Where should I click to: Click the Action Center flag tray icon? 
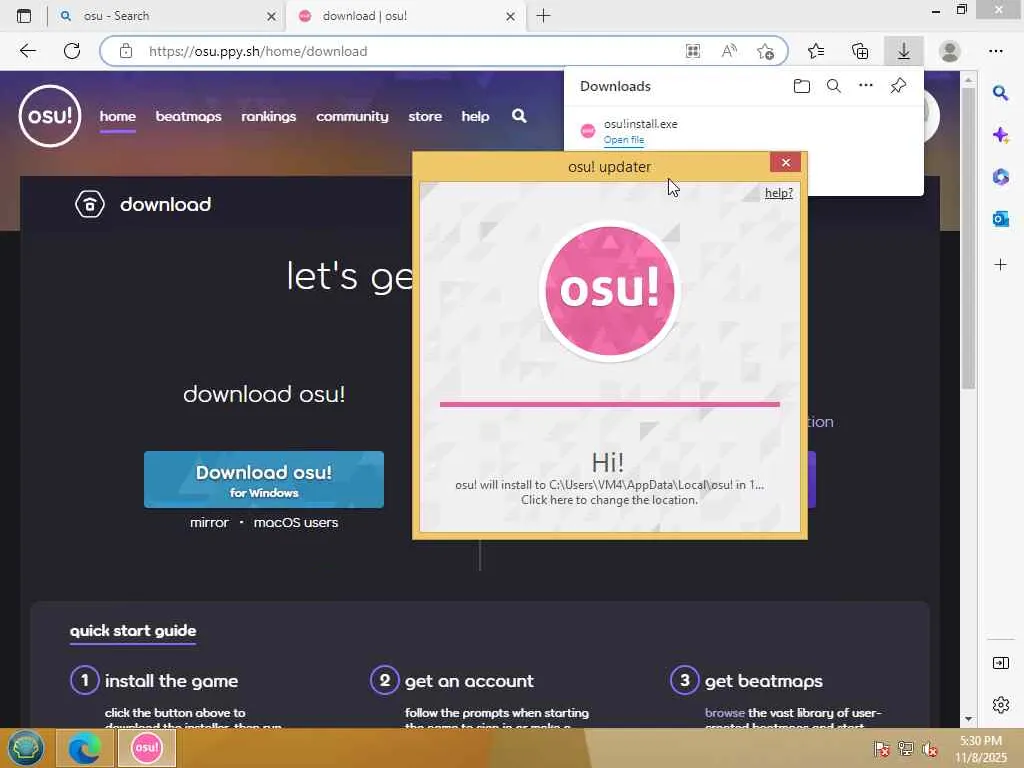pyautogui.click(x=882, y=748)
